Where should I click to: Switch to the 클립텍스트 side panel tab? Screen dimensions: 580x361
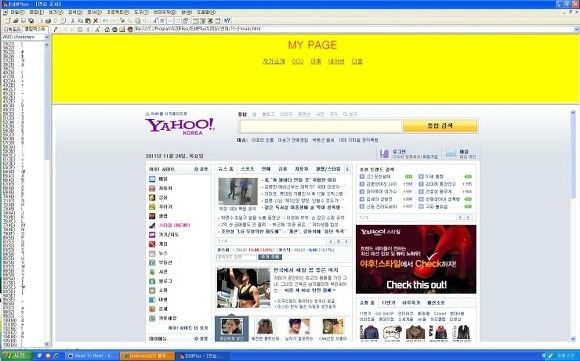click(x=35, y=29)
